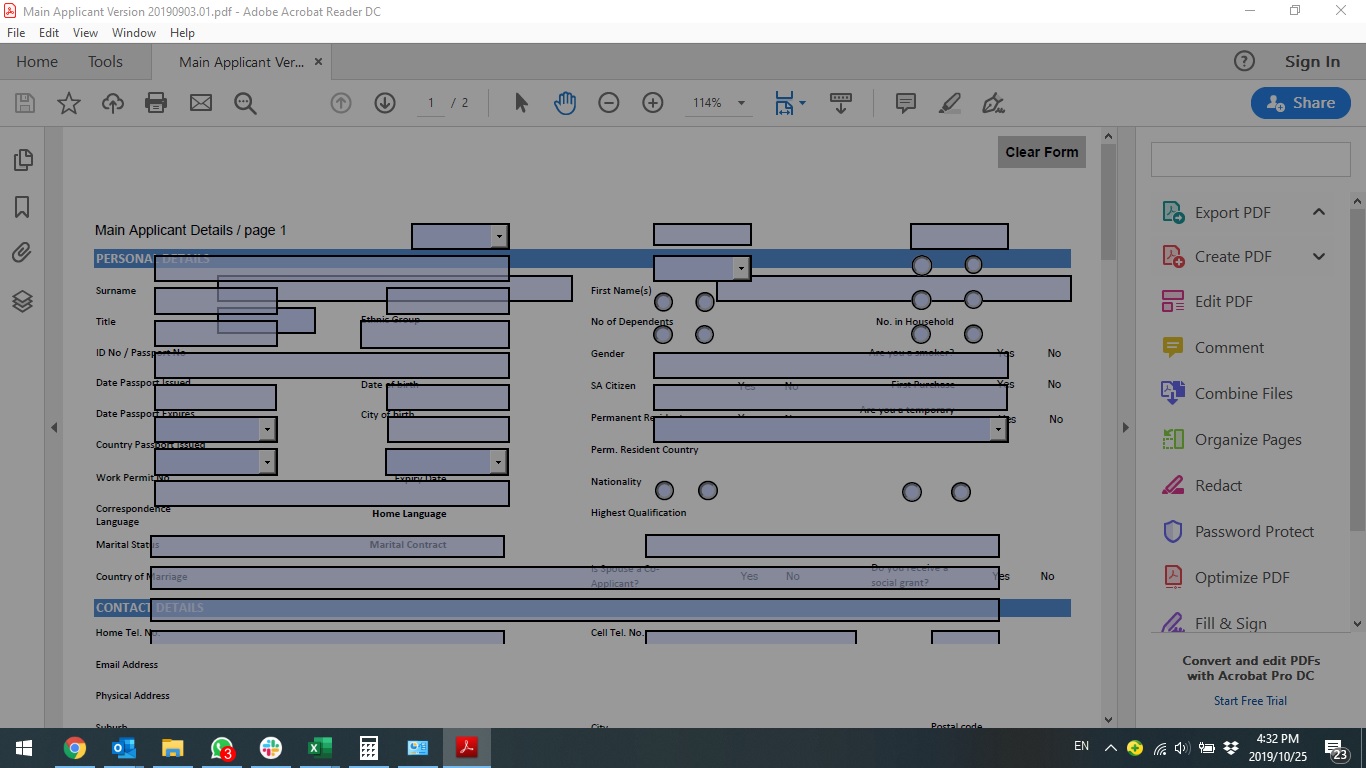This screenshot has width=1366, height=768.
Task: Select the first Nationality row radio button
Action: click(x=664, y=491)
